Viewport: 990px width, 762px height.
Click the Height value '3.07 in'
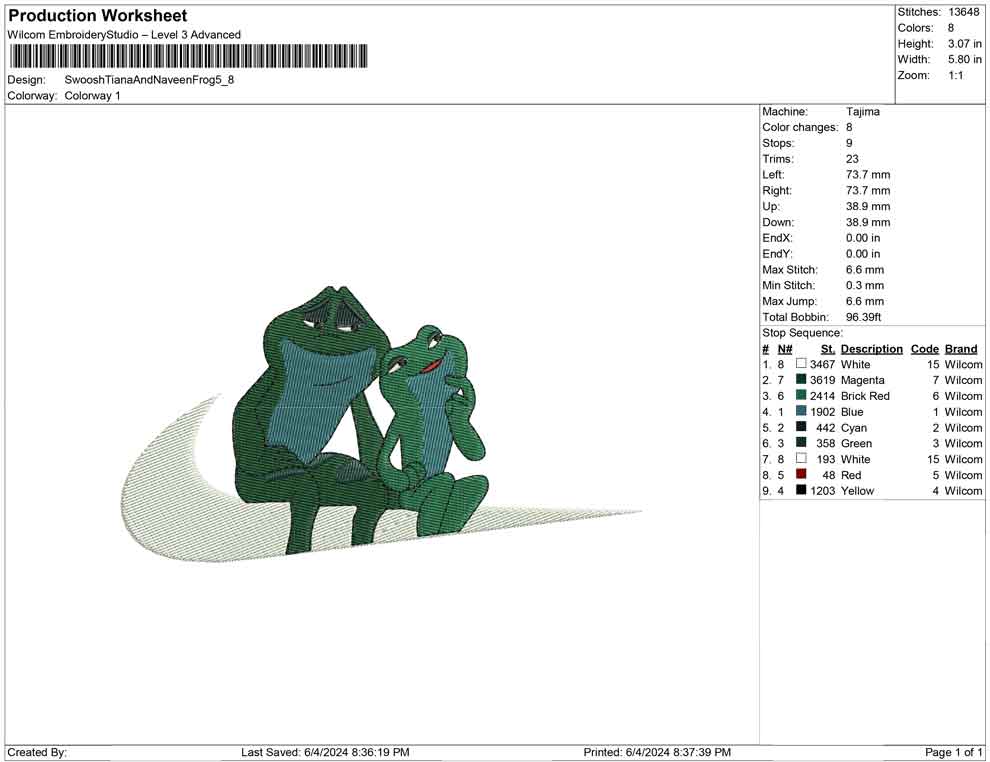(965, 44)
